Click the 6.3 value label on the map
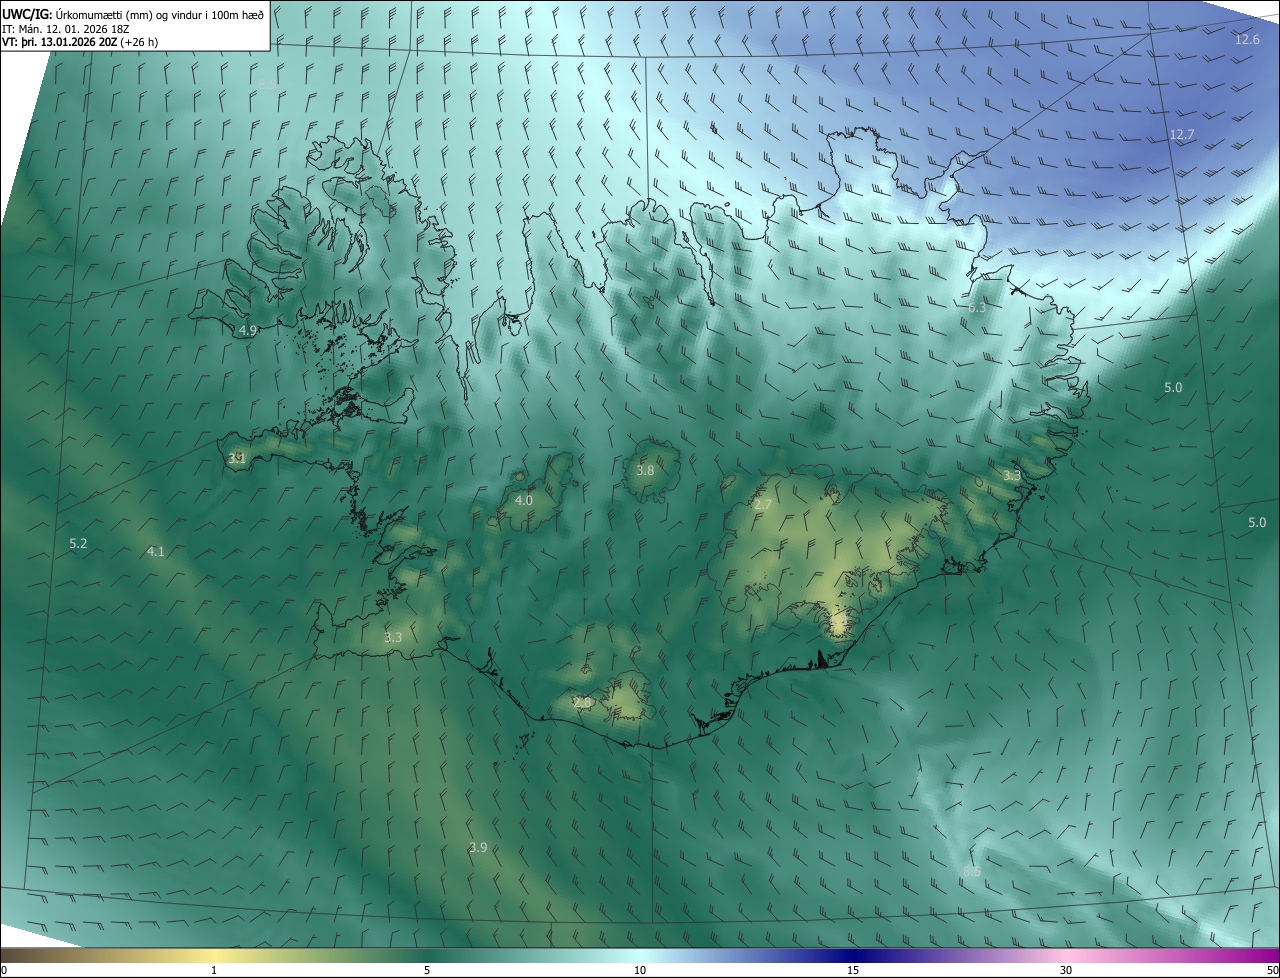Screen dimensions: 1280x978 pos(977,307)
